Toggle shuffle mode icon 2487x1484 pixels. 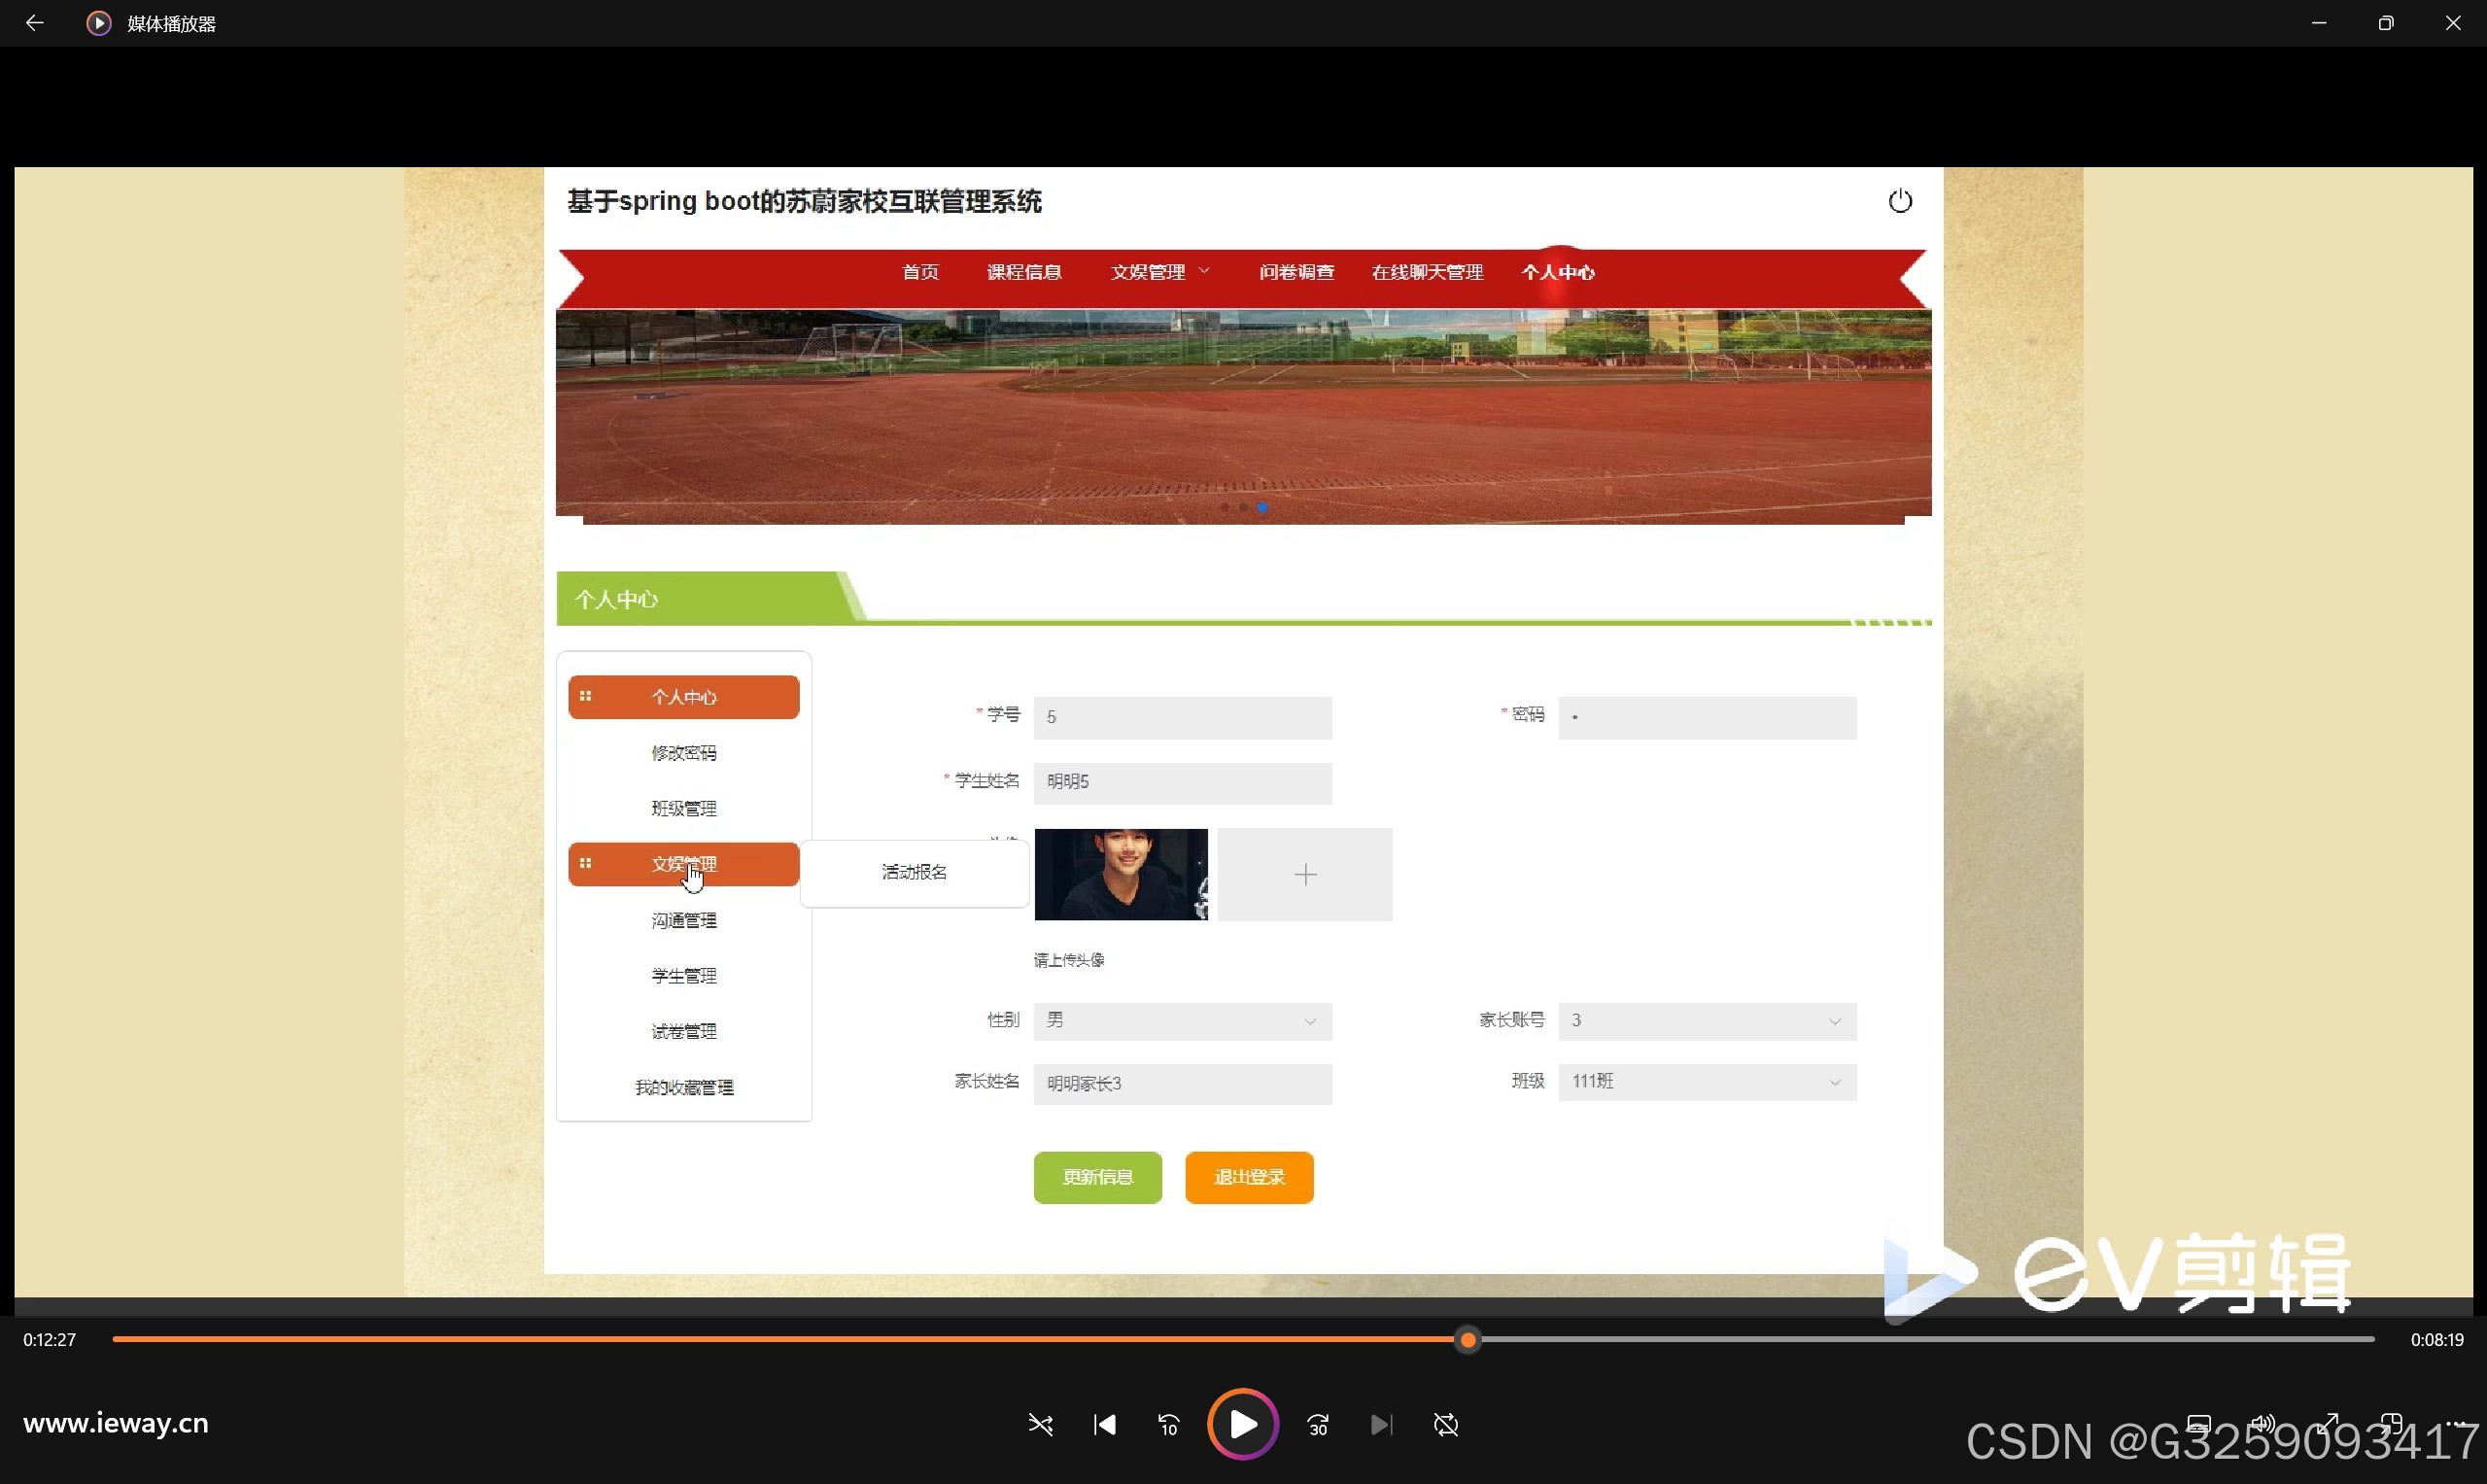[1040, 1424]
